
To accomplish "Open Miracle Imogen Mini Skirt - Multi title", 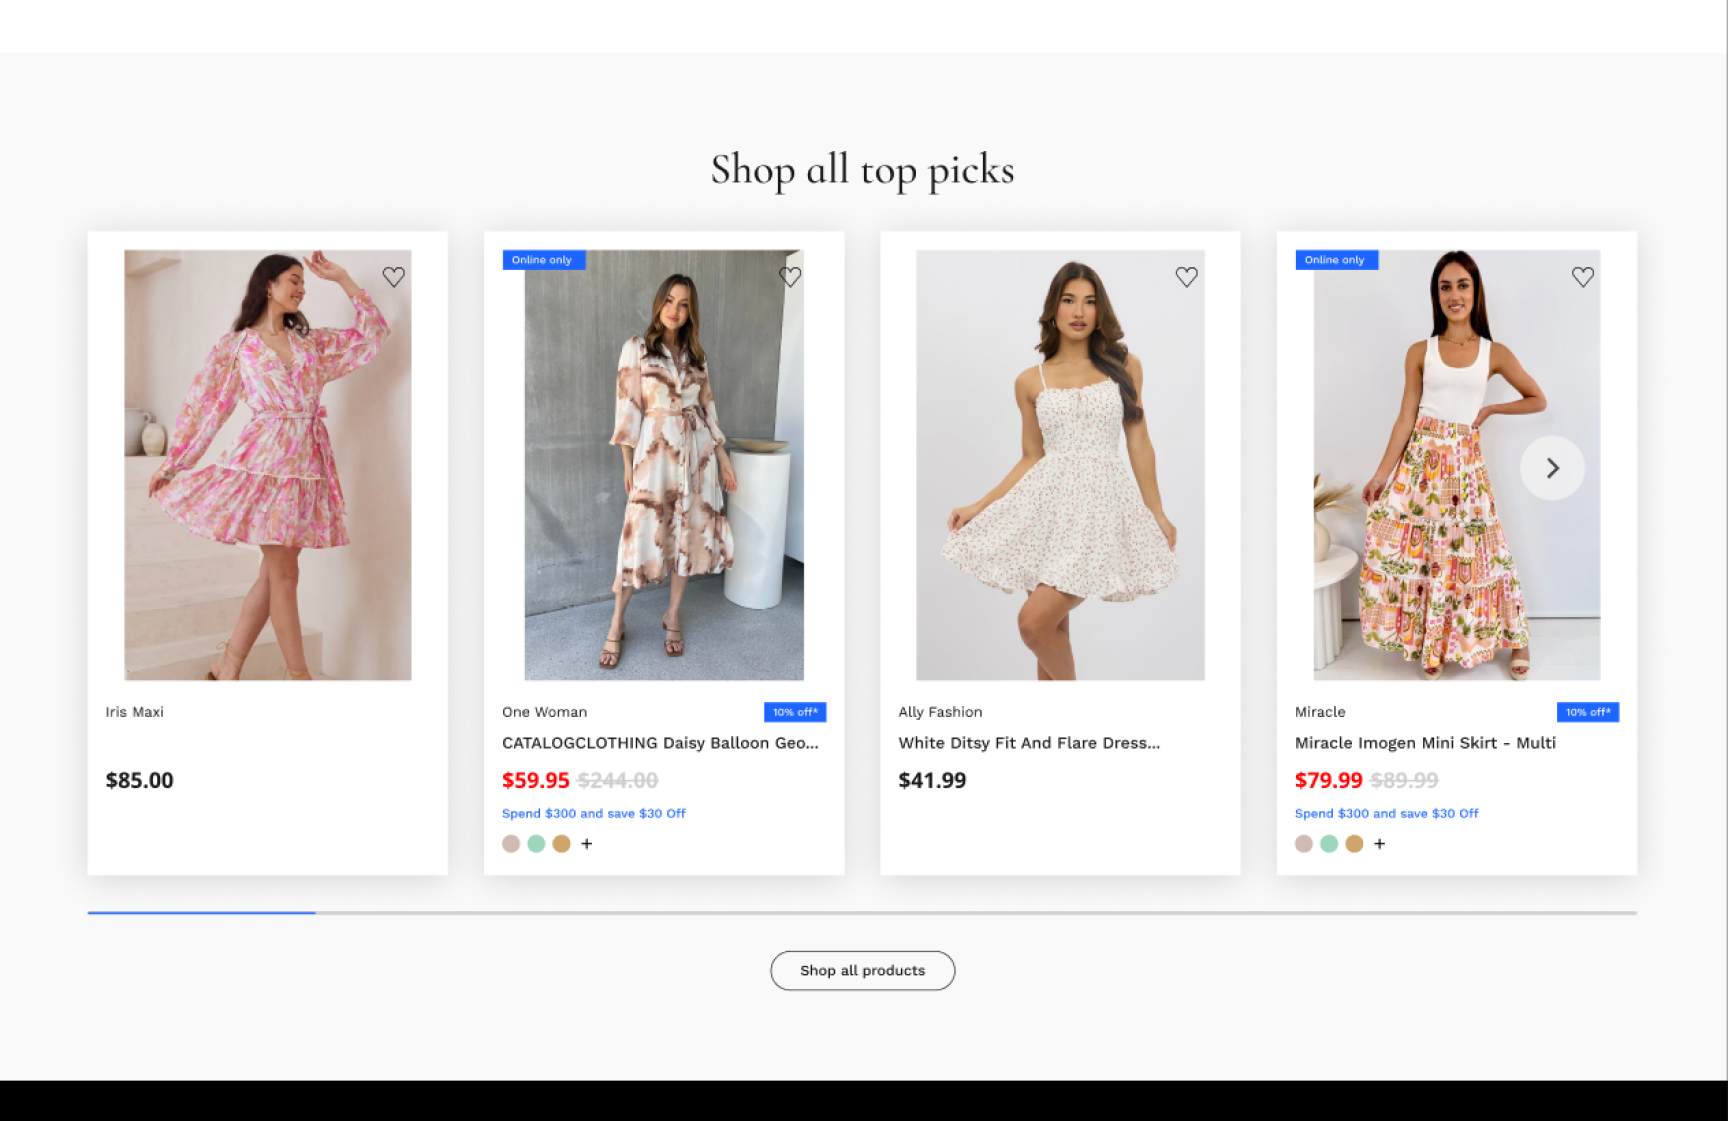I will [1425, 743].
